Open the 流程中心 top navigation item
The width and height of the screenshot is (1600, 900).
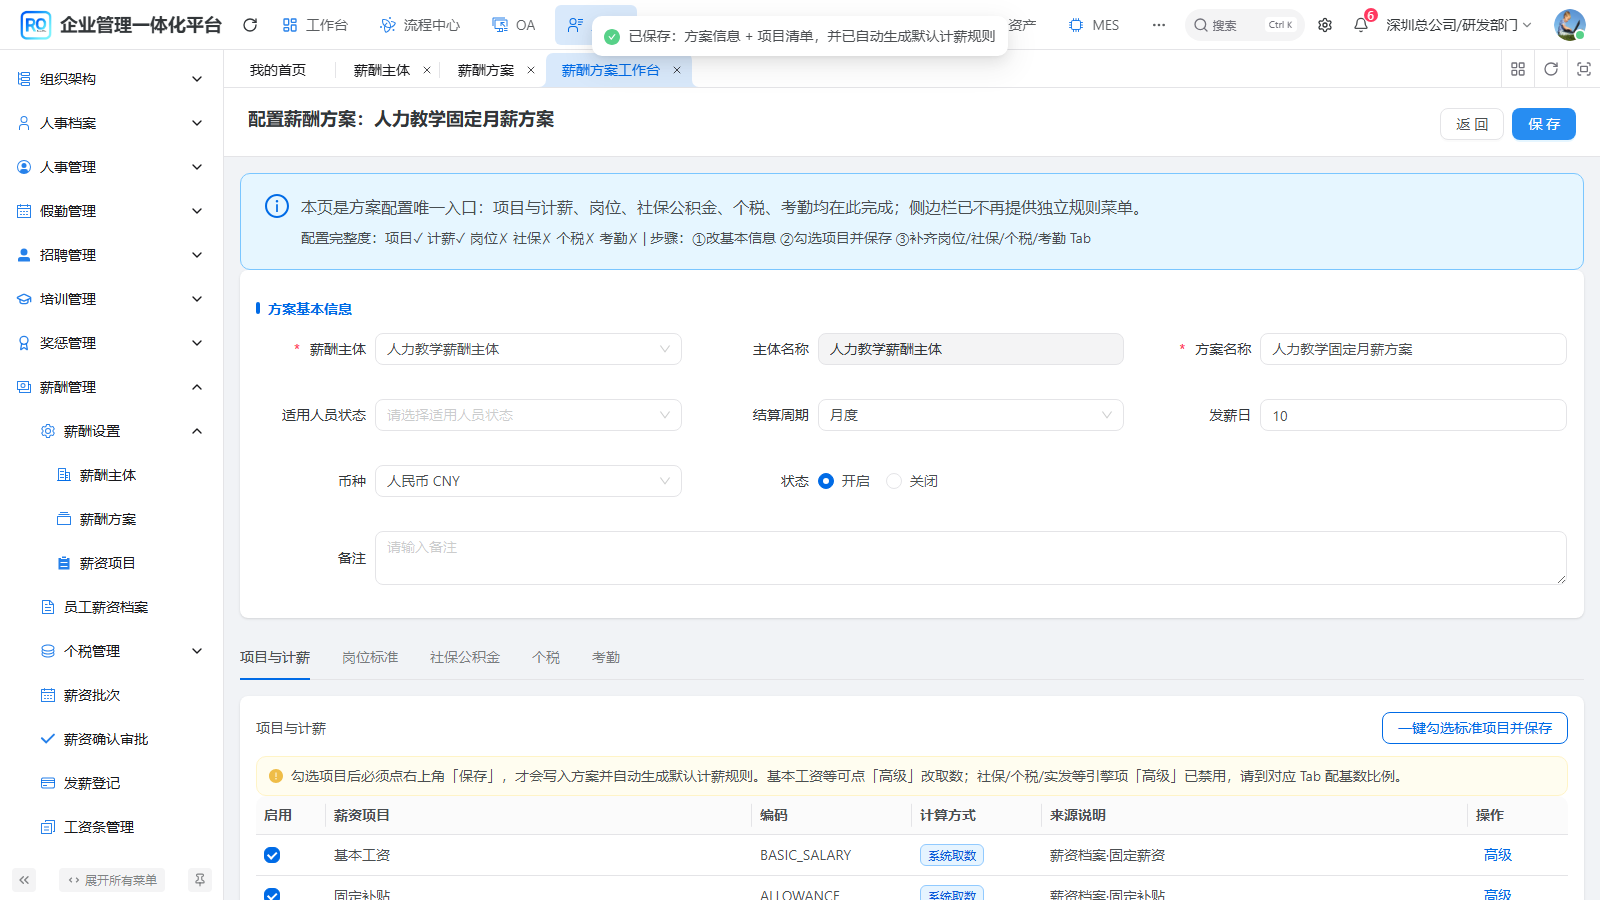coord(420,25)
